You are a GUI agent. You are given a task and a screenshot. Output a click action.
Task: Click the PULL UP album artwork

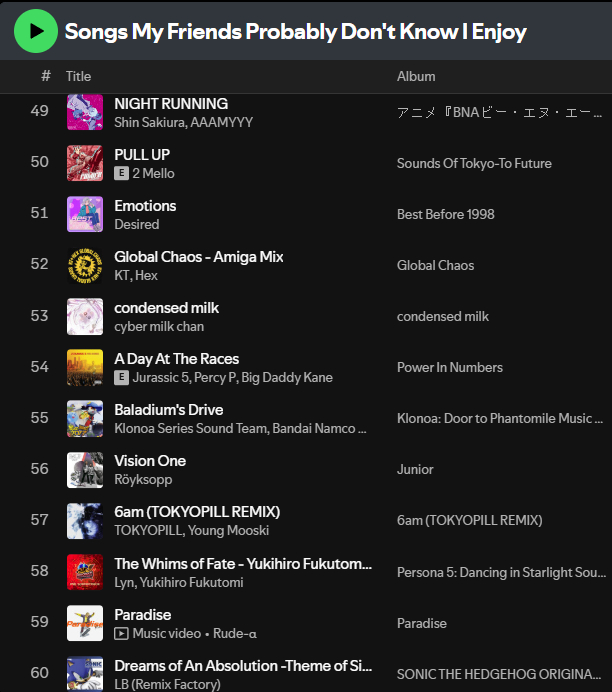click(x=85, y=163)
